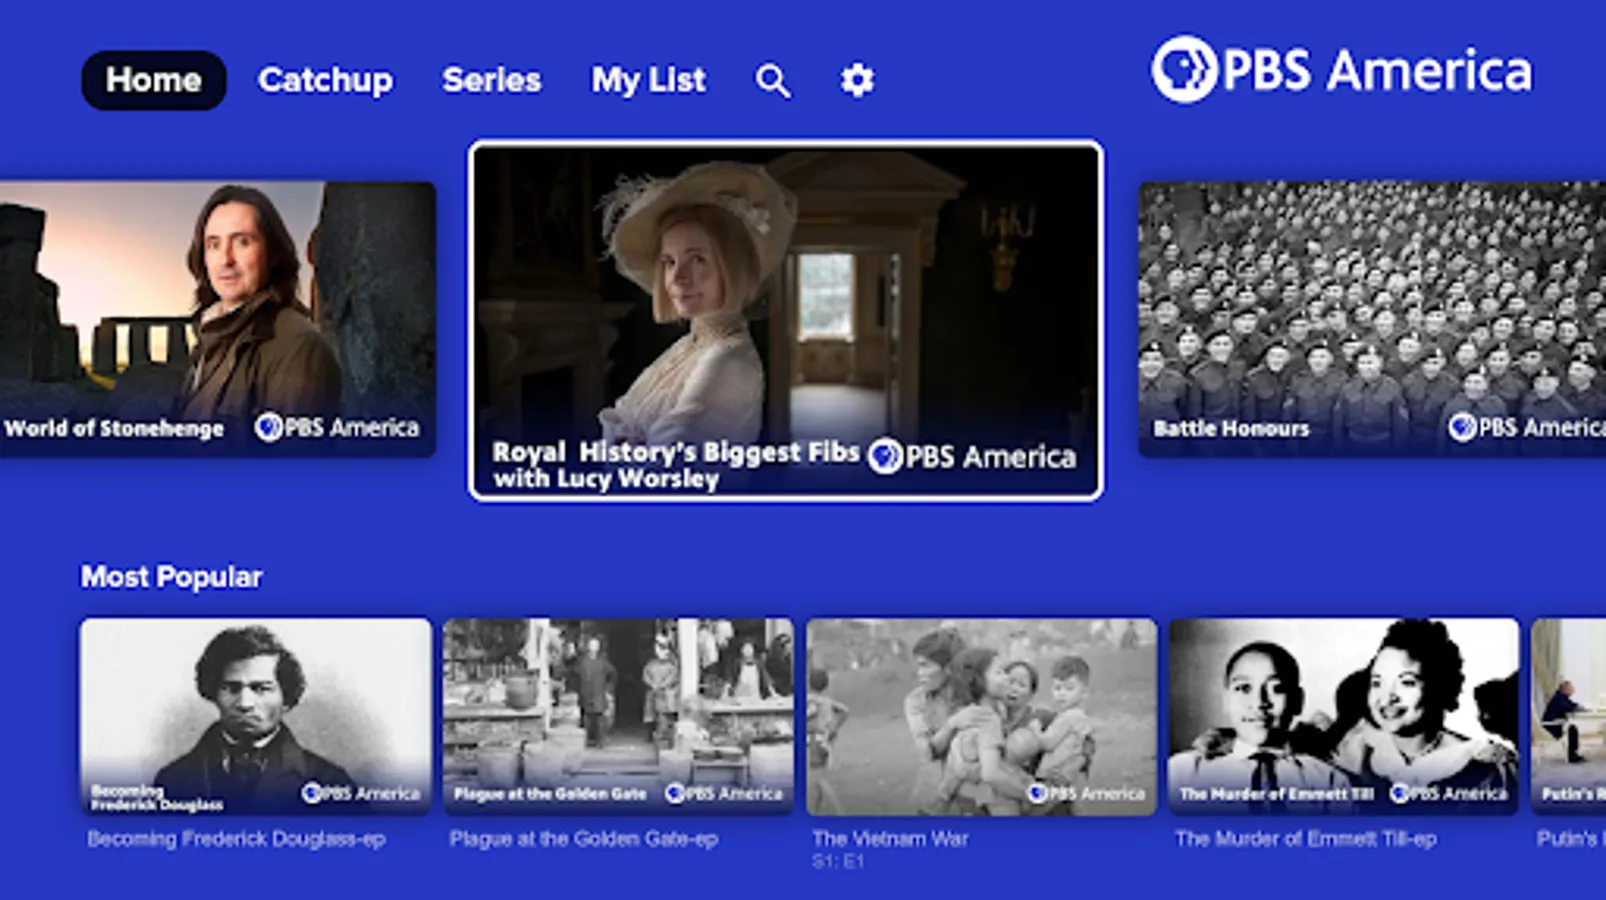Open the settings gear icon
This screenshot has width=1606, height=900.
(857, 80)
